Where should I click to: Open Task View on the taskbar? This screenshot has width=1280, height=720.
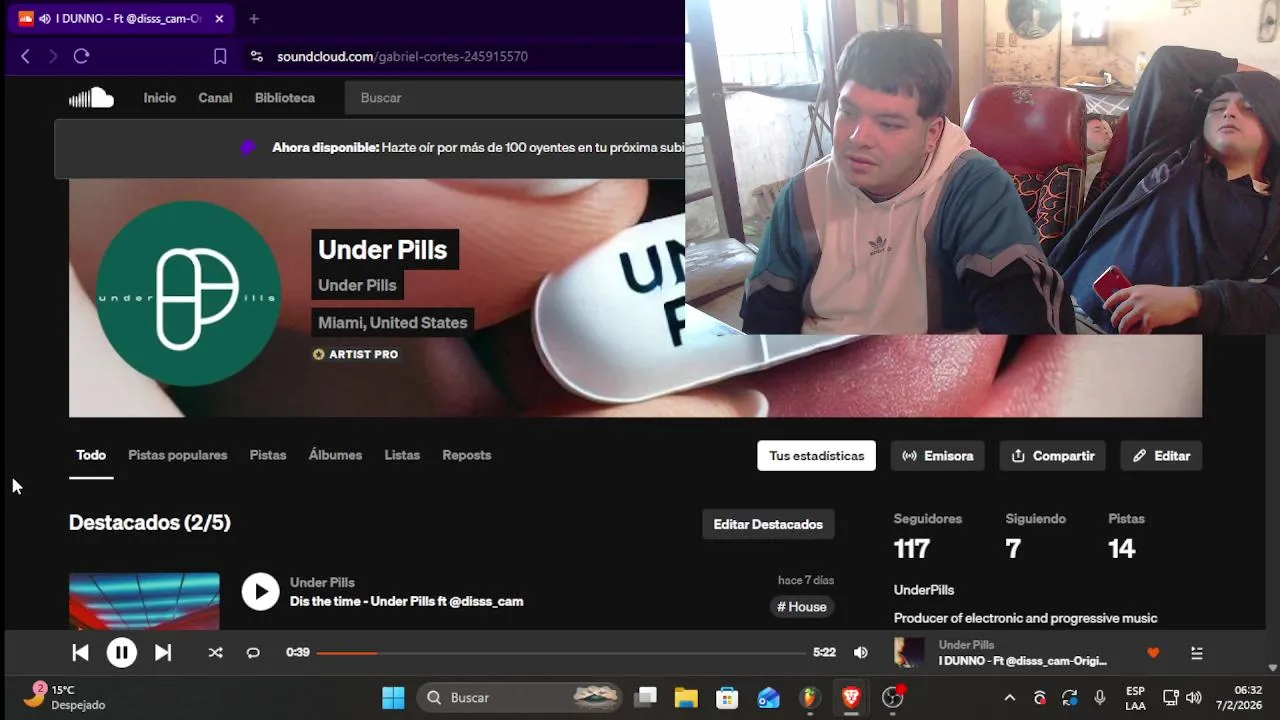point(647,698)
